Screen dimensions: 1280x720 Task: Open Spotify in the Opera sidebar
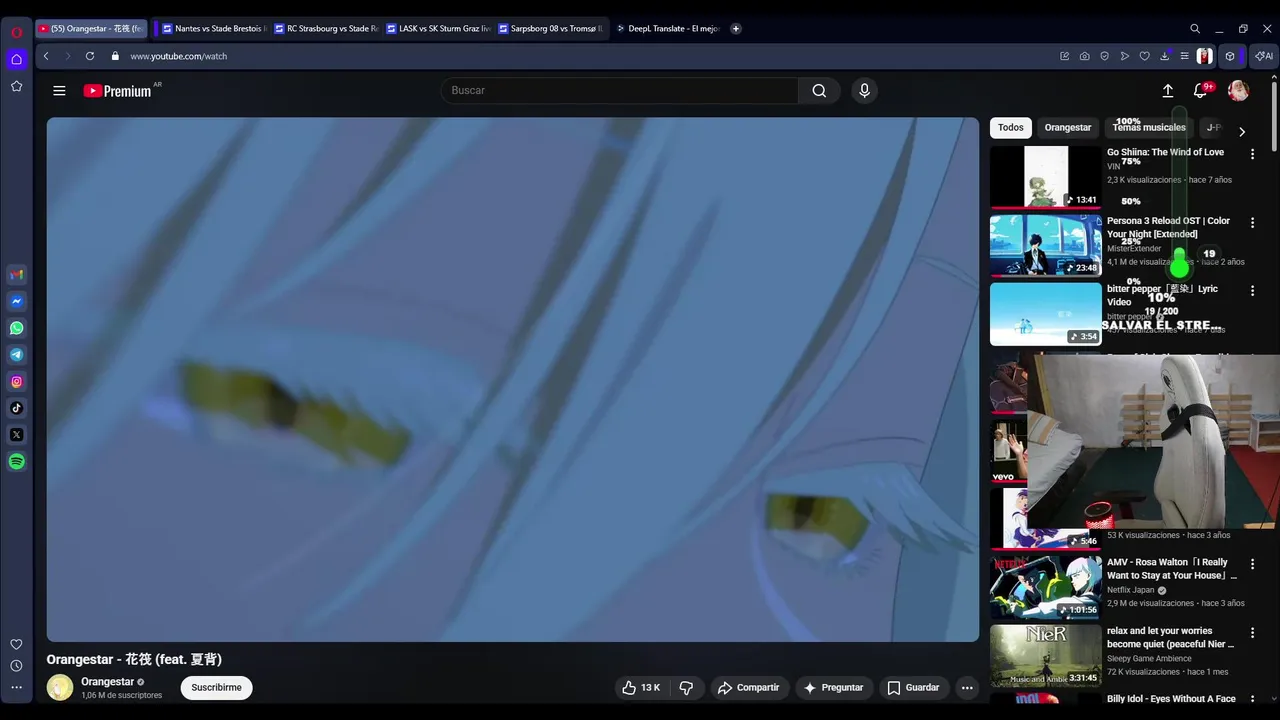pos(17,461)
